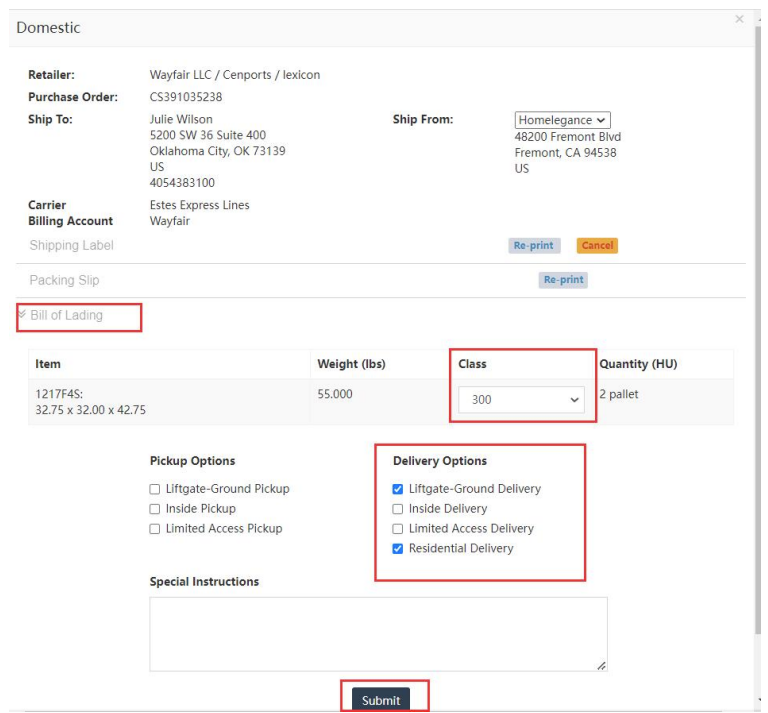Click the Re-print button for Shipping Label
Image resolution: width=768 pixels, height=713 pixels.
pyautogui.click(x=535, y=246)
